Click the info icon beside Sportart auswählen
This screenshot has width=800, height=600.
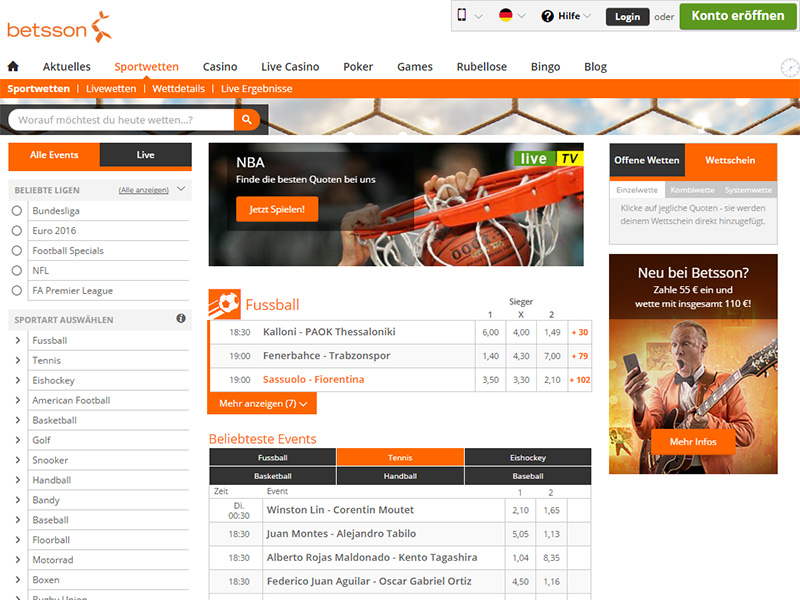[181, 318]
